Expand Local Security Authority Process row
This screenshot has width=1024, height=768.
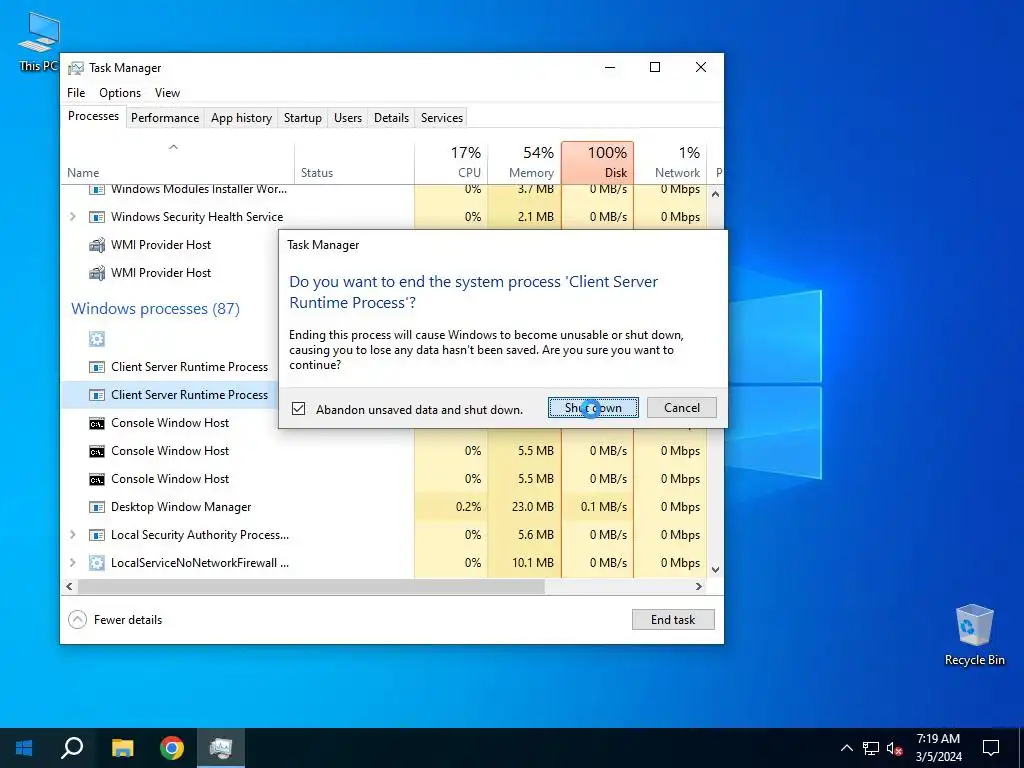click(72, 534)
